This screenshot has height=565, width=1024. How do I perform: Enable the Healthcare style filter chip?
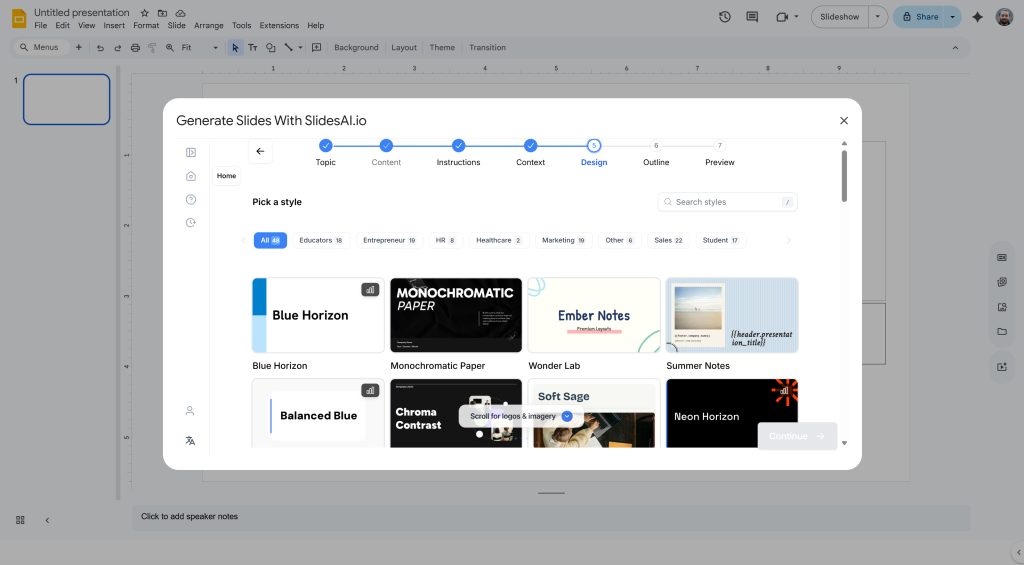tap(498, 240)
